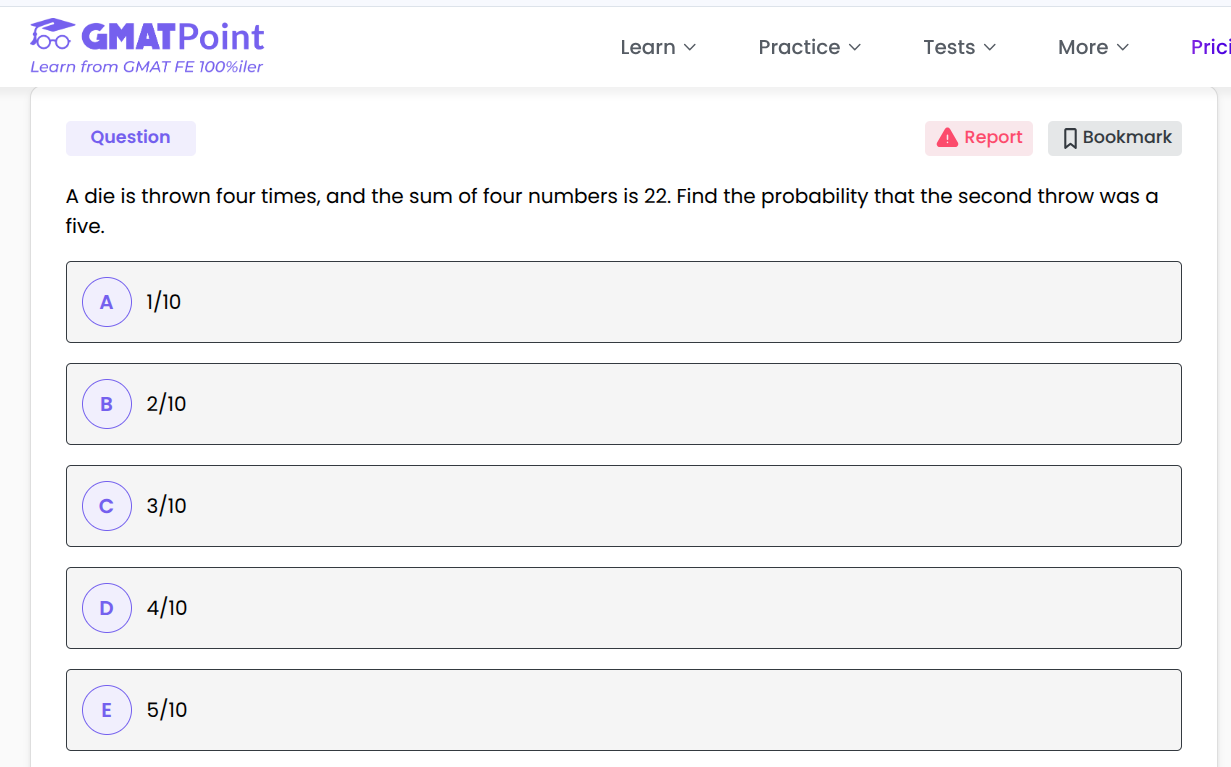Click the Practice navigation label
The width and height of the screenshot is (1231, 767).
click(799, 47)
